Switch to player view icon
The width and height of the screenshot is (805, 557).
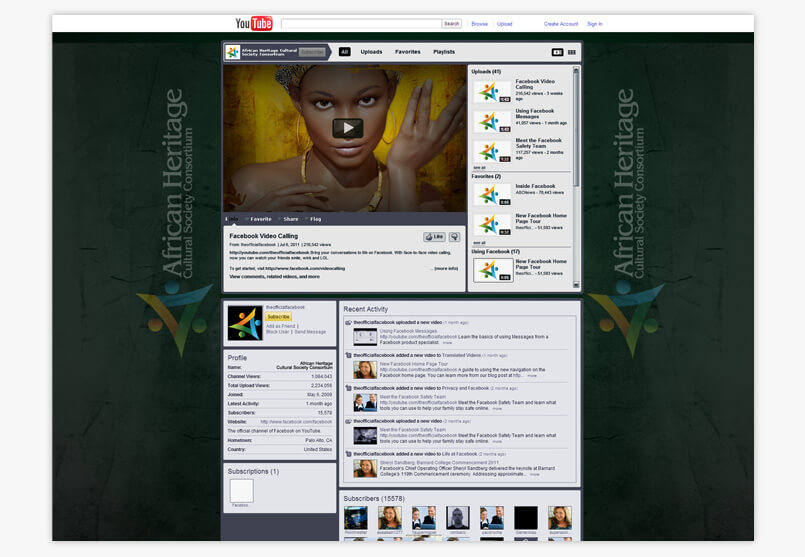click(x=557, y=52)
